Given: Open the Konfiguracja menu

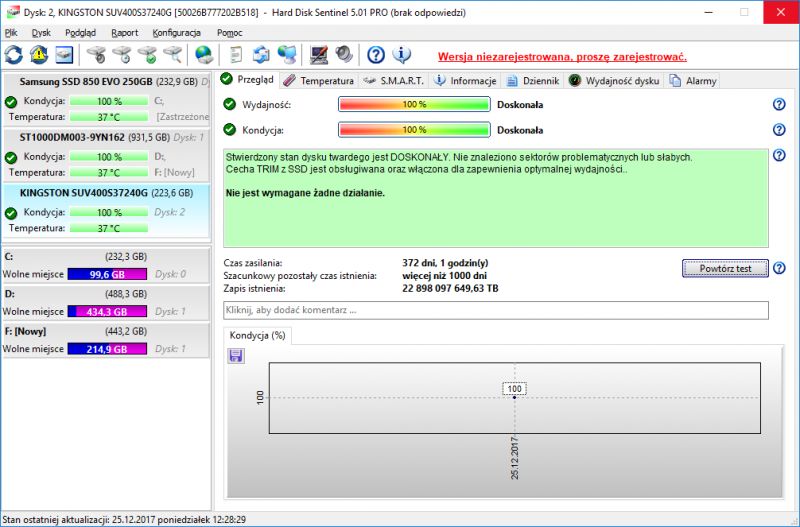Looking at the screenshot, I should (x=177, y=33).
